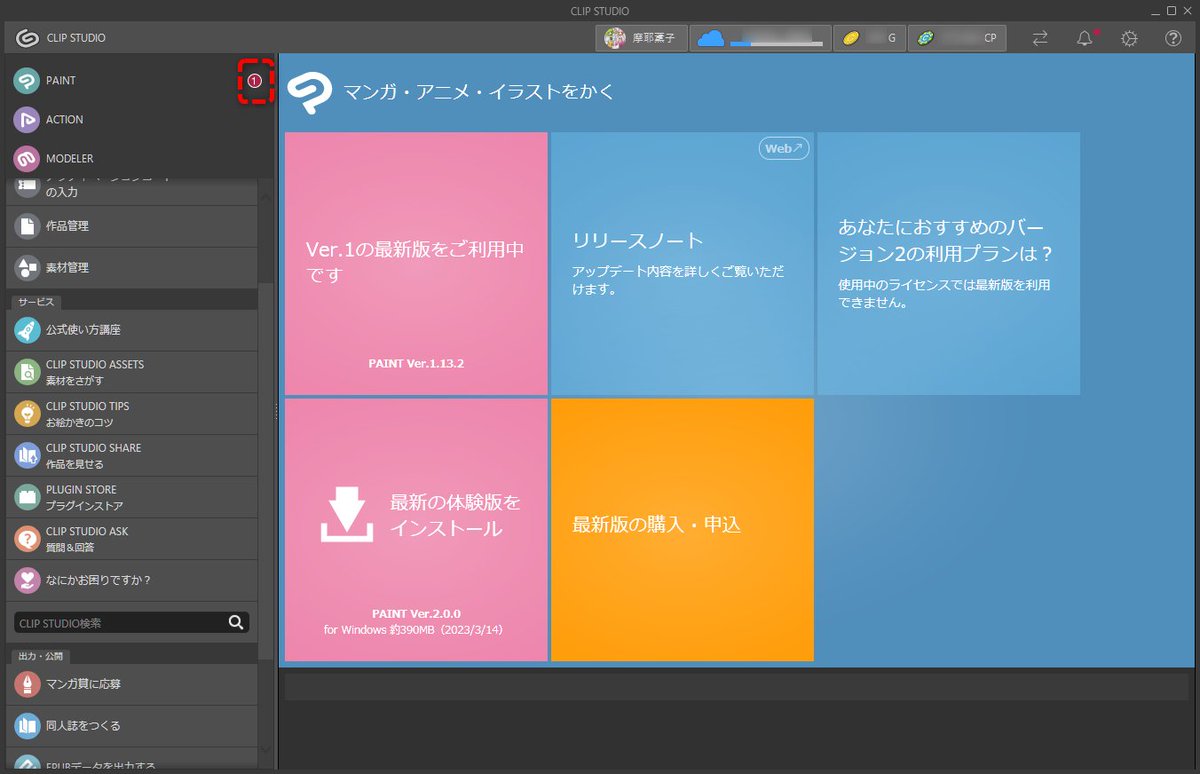Click the CLIP STUDIO ASSETS icon
The height and width of the screenshot is (774, 1200).
[x=27, y=372]
